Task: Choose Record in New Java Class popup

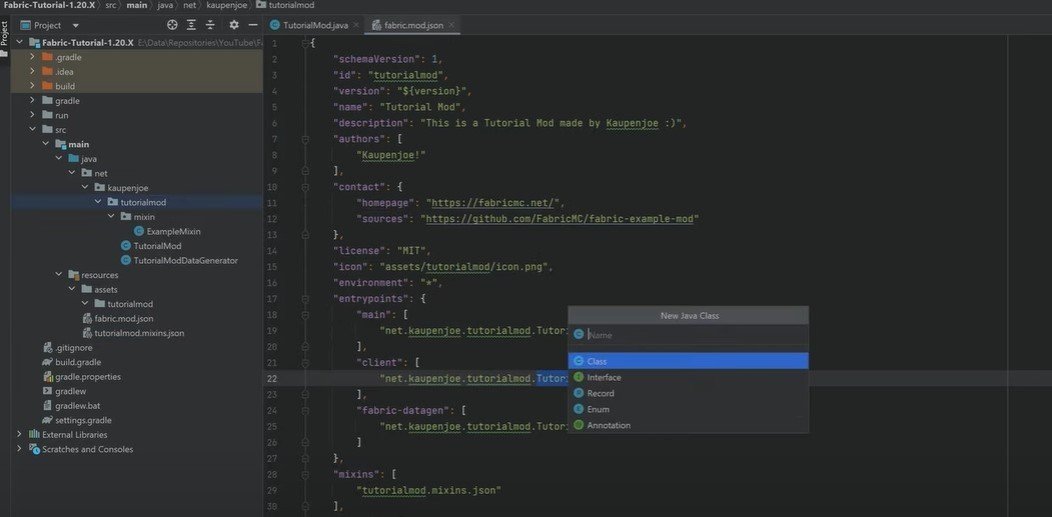Action: pyautogui.click(x=688, y=394)
